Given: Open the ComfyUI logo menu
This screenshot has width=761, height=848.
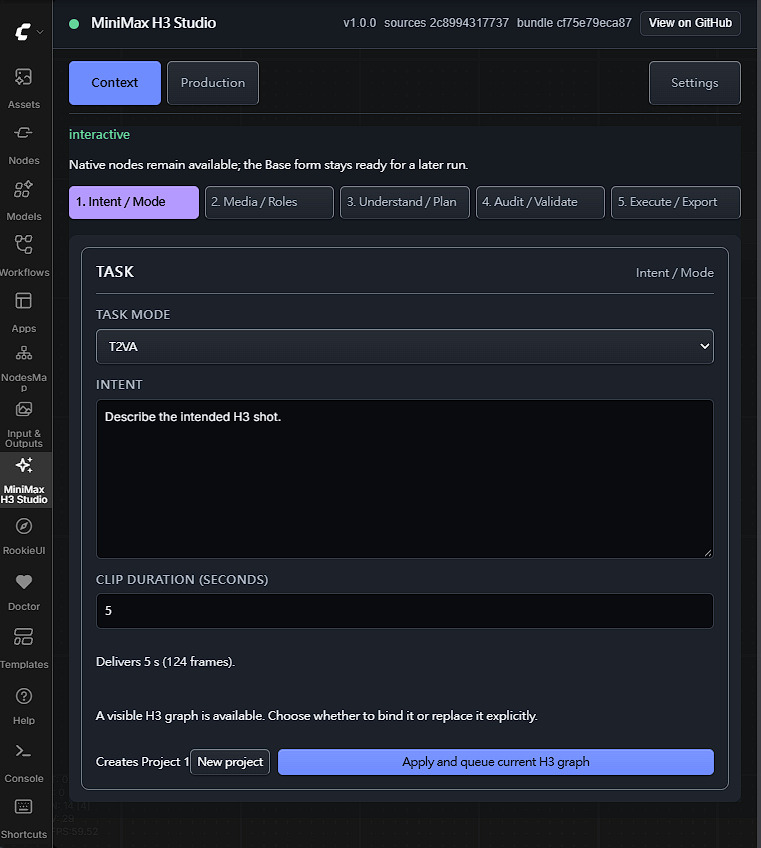Looking at the screenshot, I should tap(22, 32).
